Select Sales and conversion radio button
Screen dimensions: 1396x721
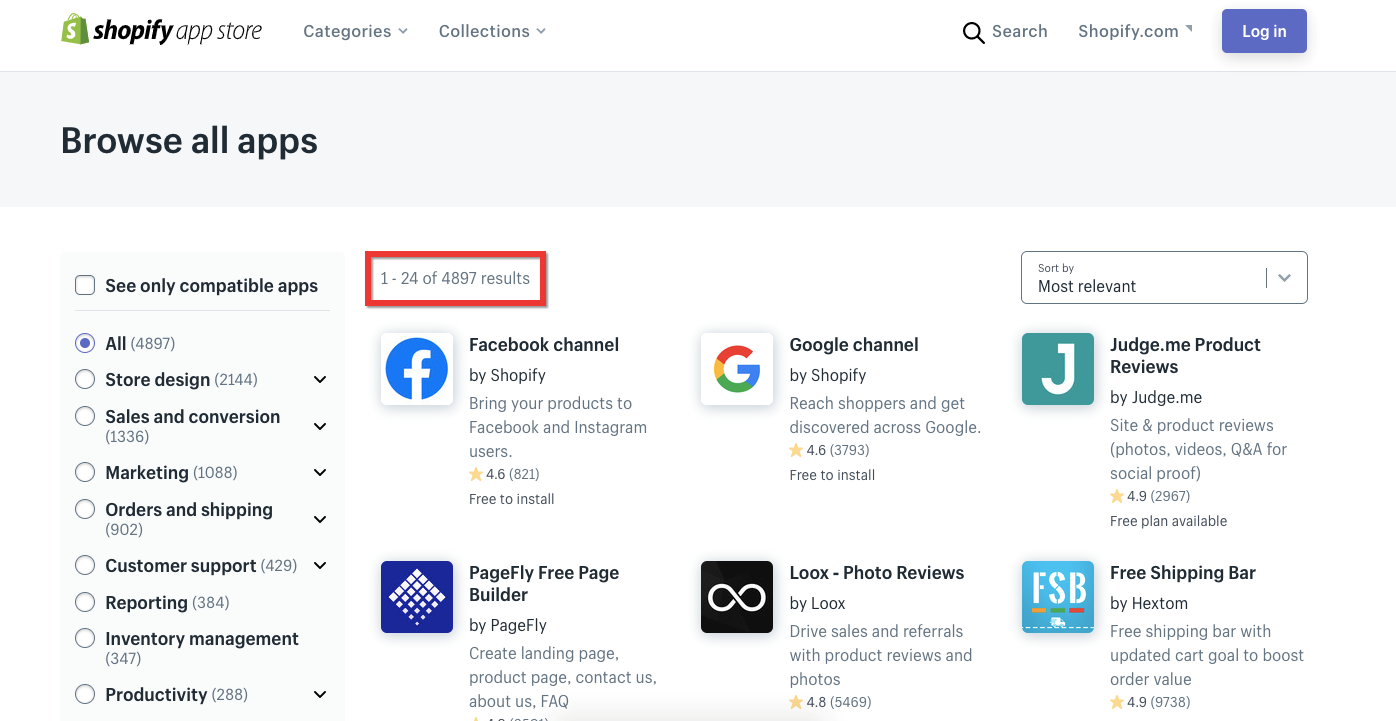pos(85,416)
